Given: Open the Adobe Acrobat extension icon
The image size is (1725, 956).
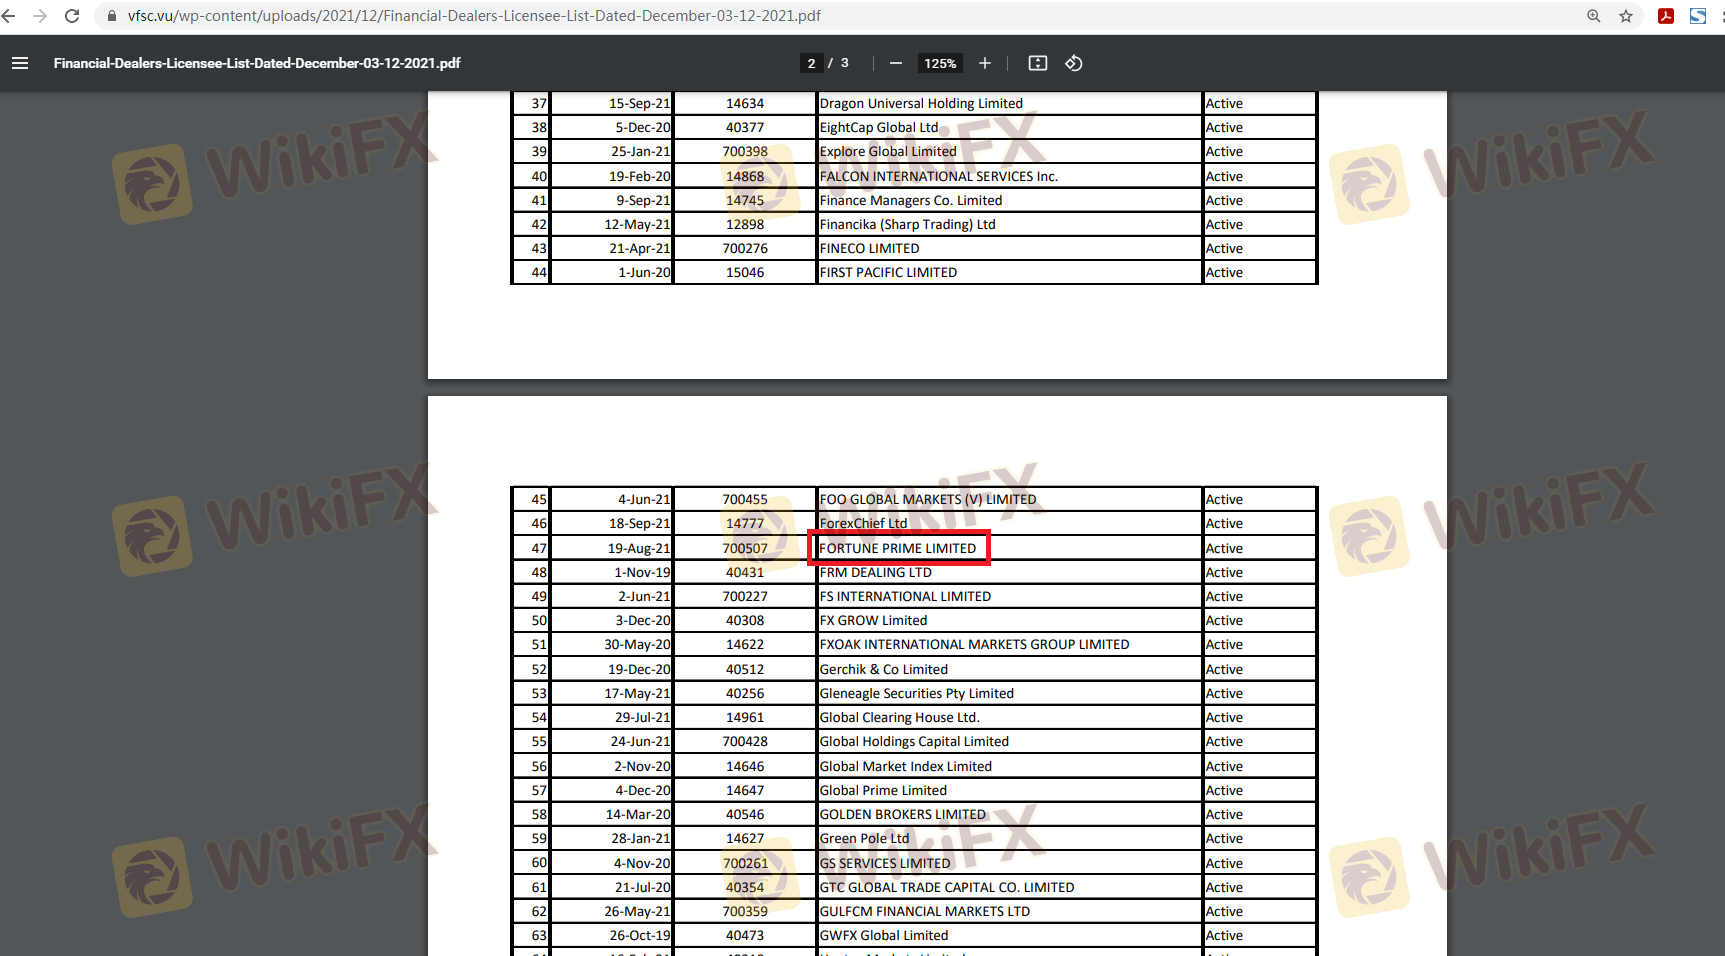Looking at the screenshot, I should pos(1666,16).
